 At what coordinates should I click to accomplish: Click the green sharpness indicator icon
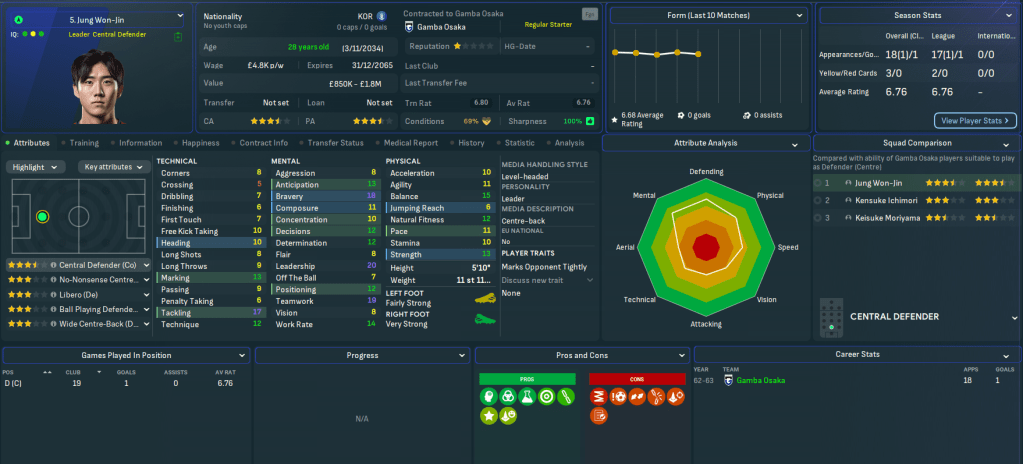[x=590, y=121]
